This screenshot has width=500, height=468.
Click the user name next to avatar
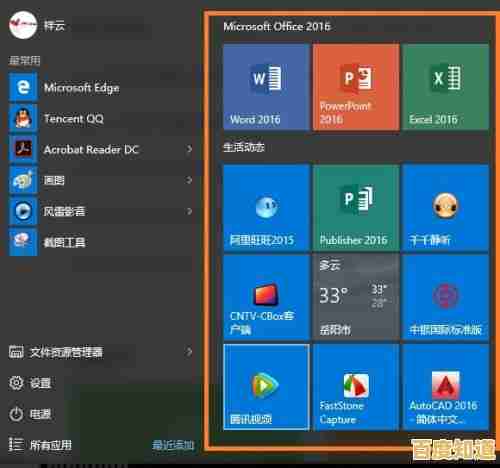coord(54,25)
